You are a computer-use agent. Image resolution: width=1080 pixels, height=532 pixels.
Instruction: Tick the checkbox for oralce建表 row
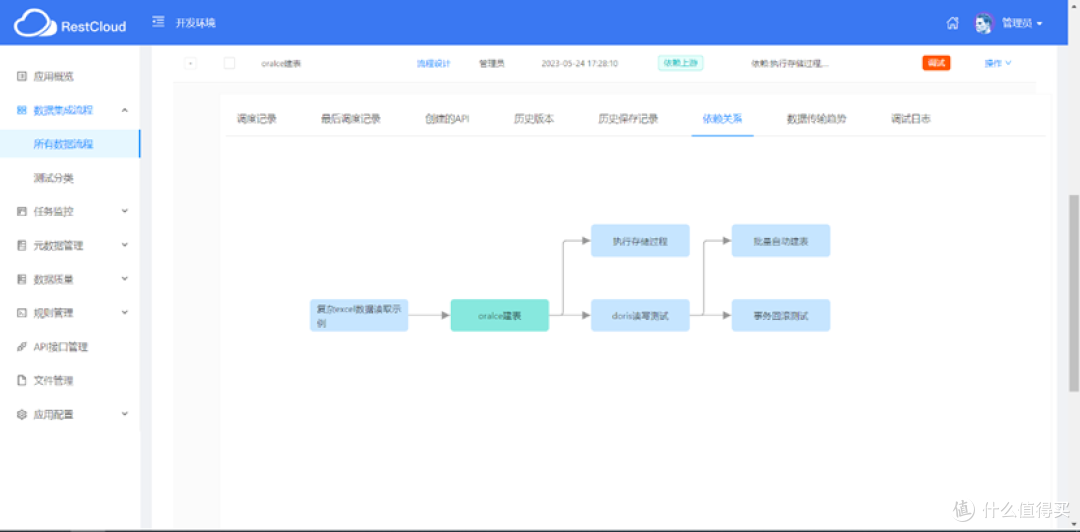(x=229, y=63)
